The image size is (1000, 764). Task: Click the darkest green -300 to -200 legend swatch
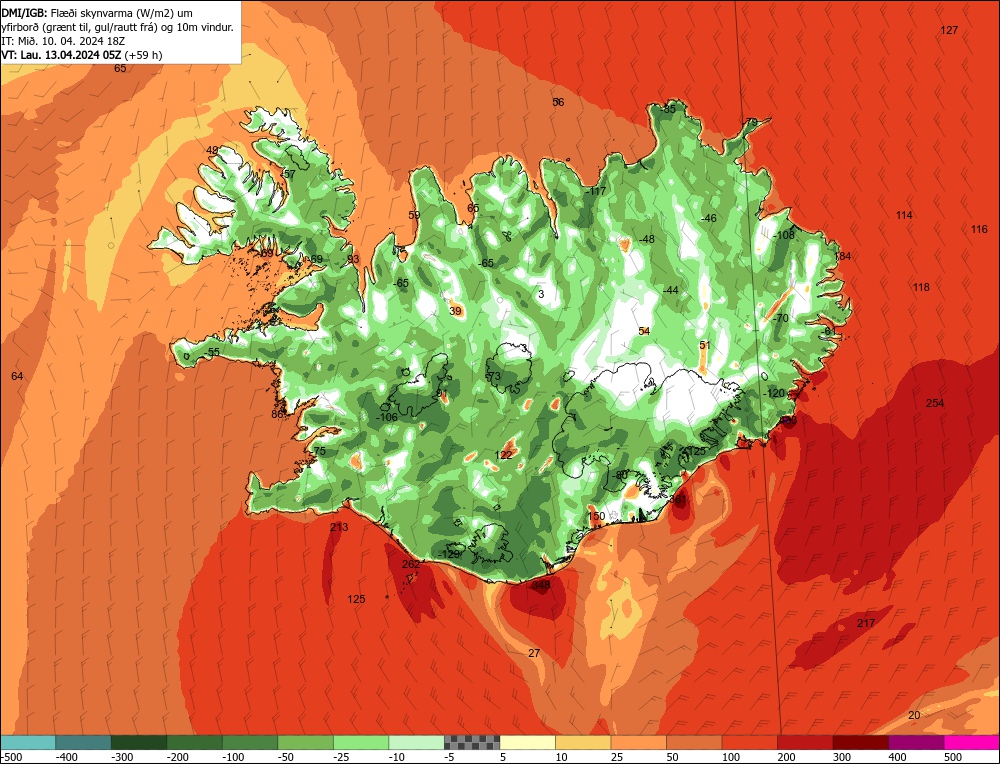click(x=138, y=742)
